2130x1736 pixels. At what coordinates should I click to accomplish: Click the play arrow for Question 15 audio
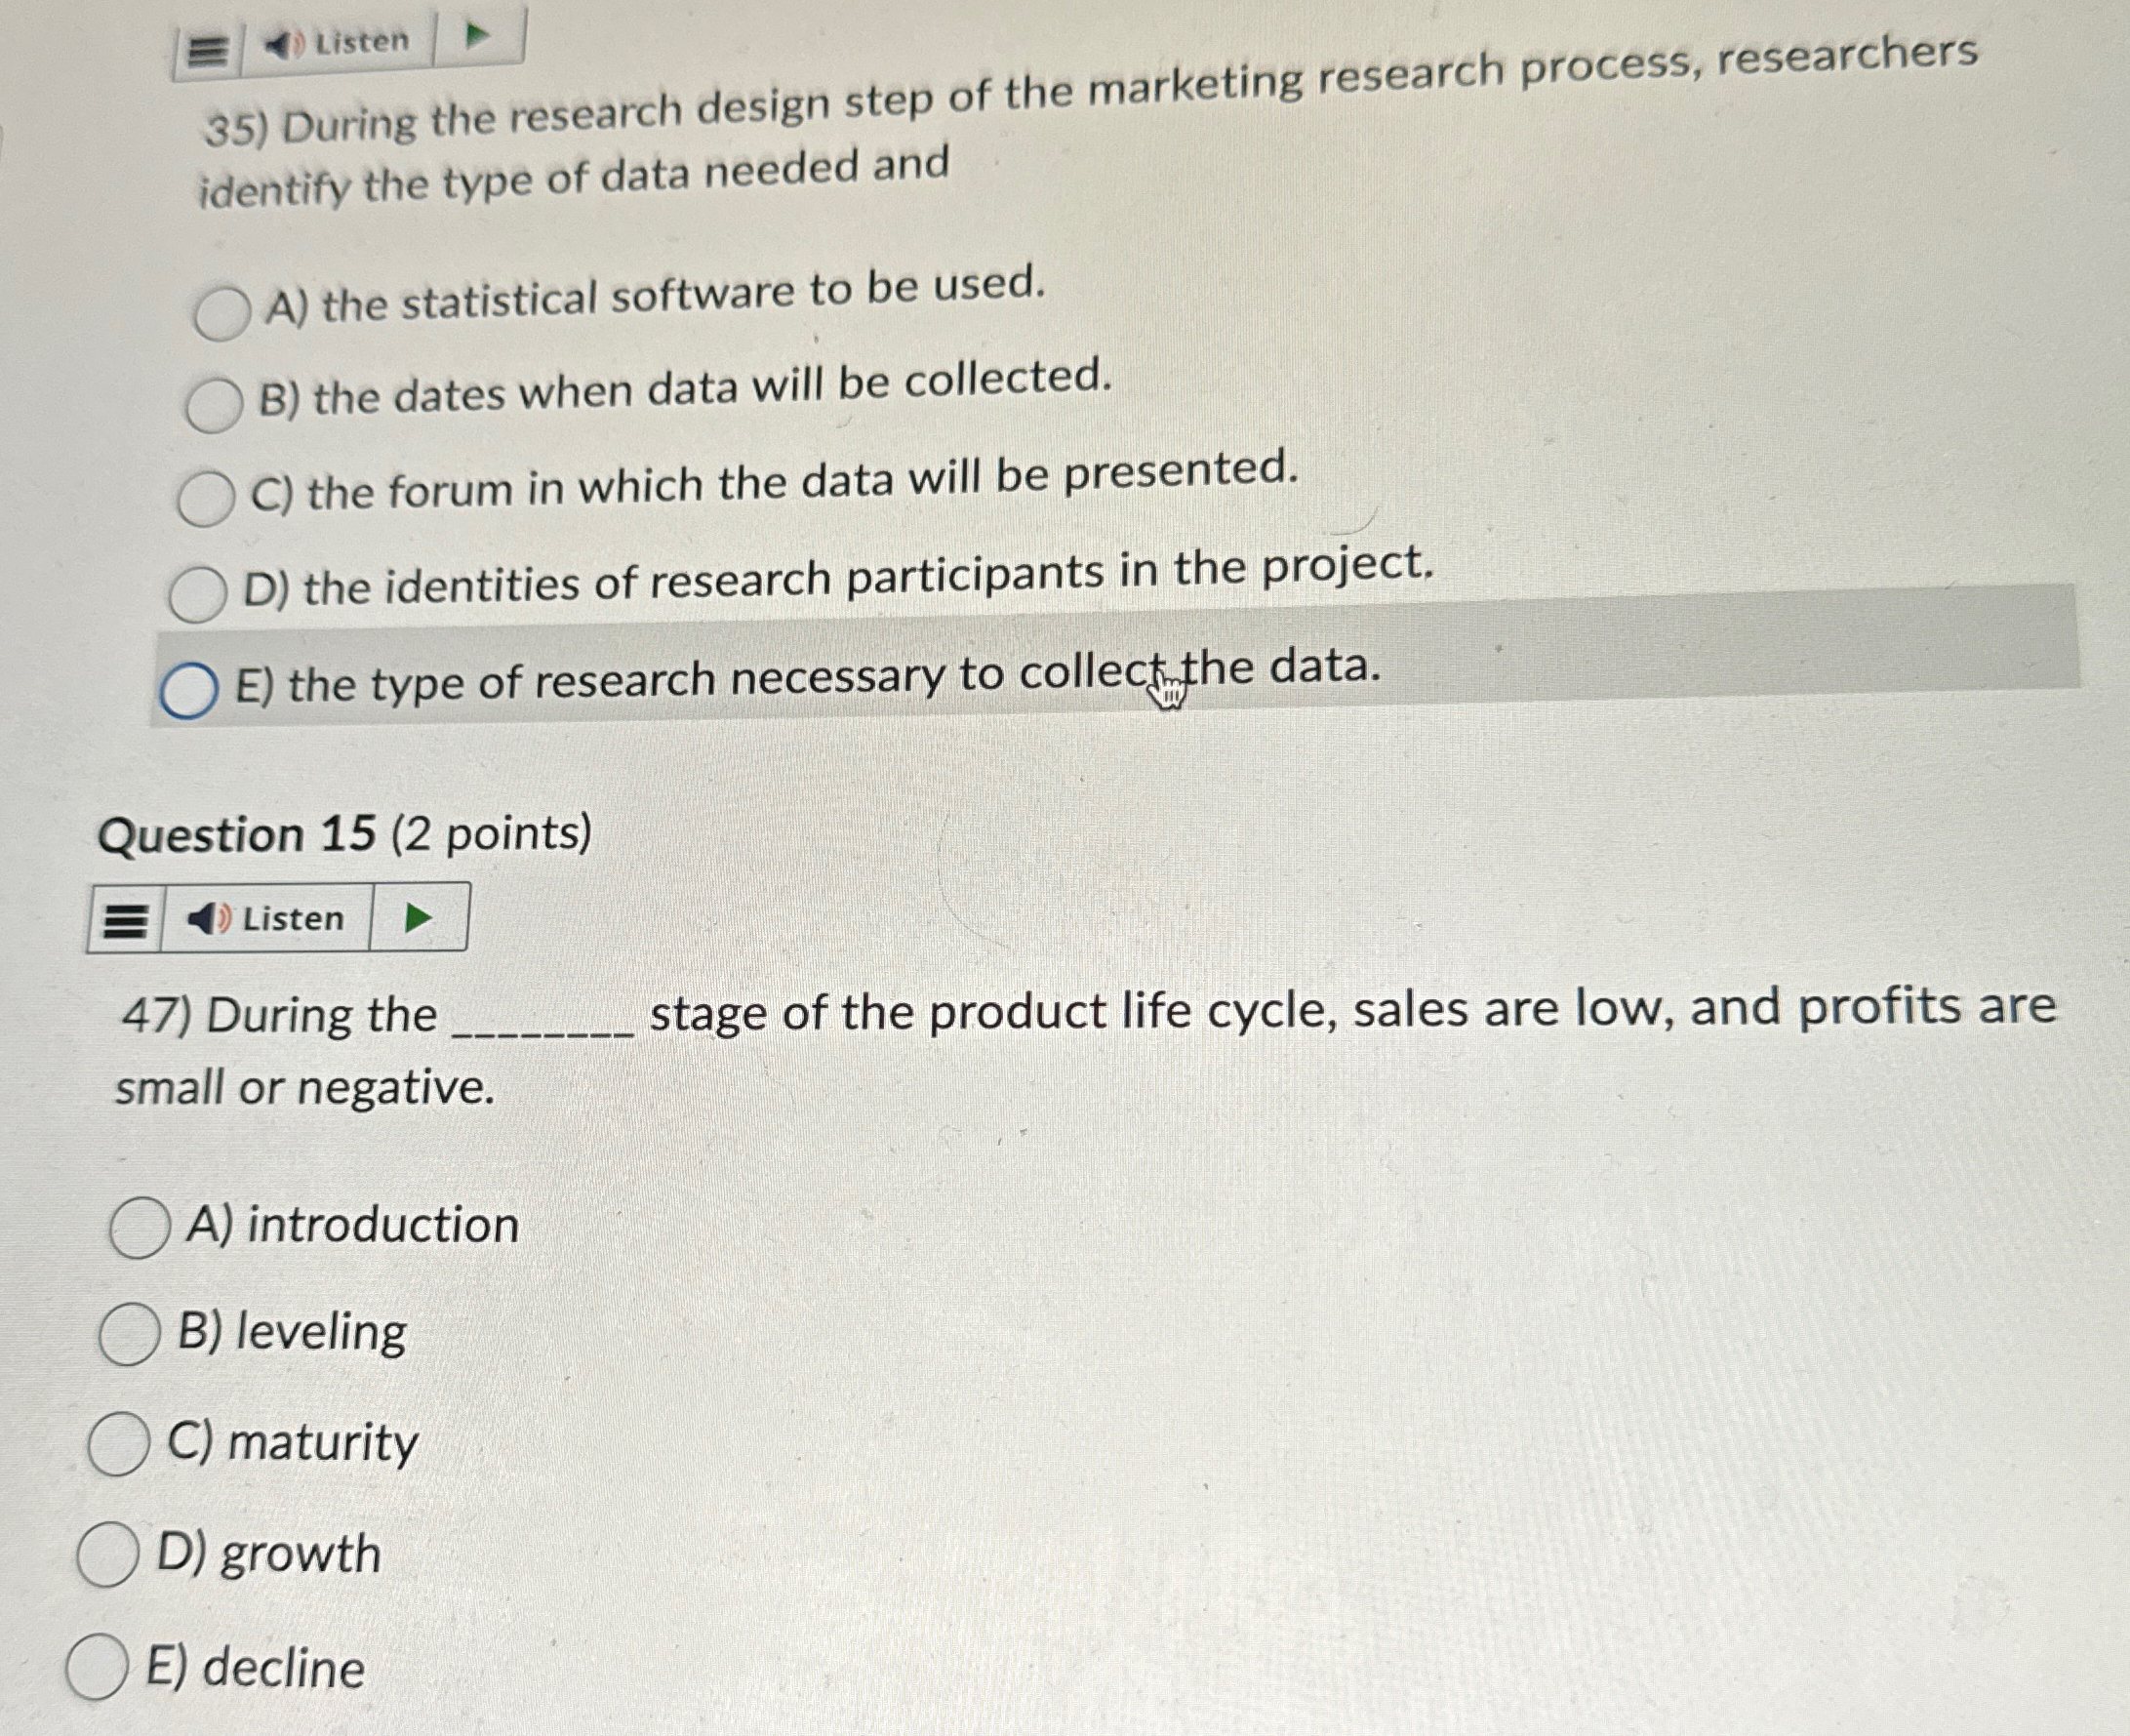418,917
